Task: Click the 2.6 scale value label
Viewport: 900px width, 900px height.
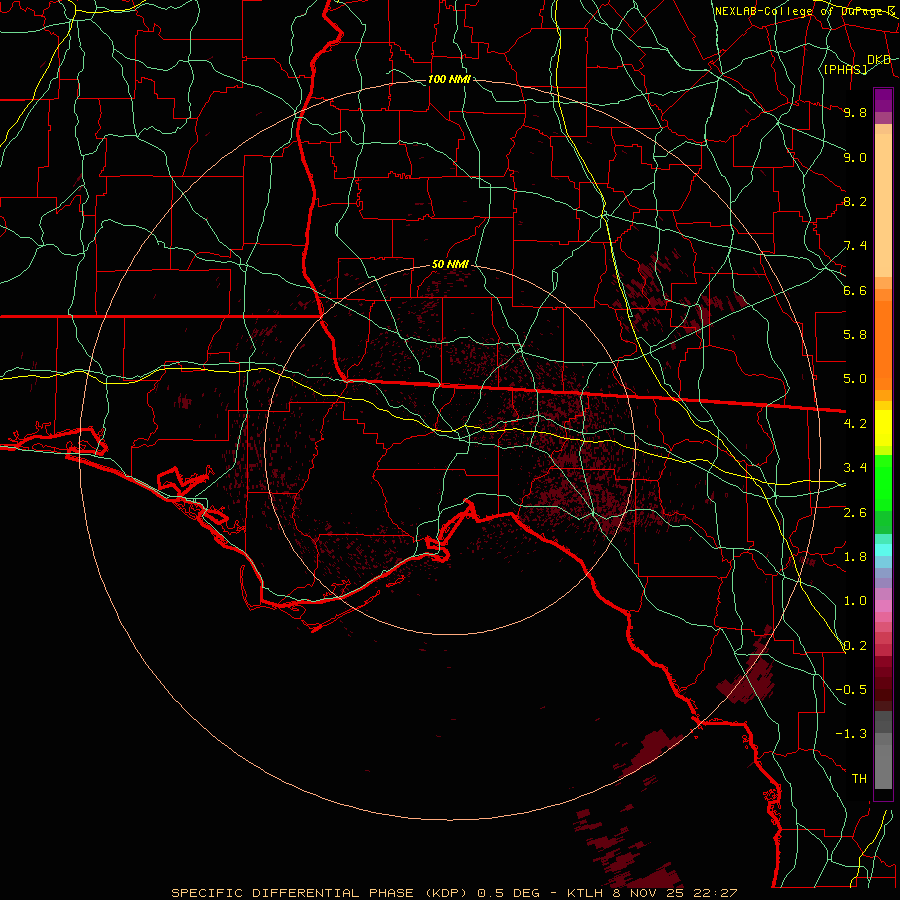Action: [855, 513]
